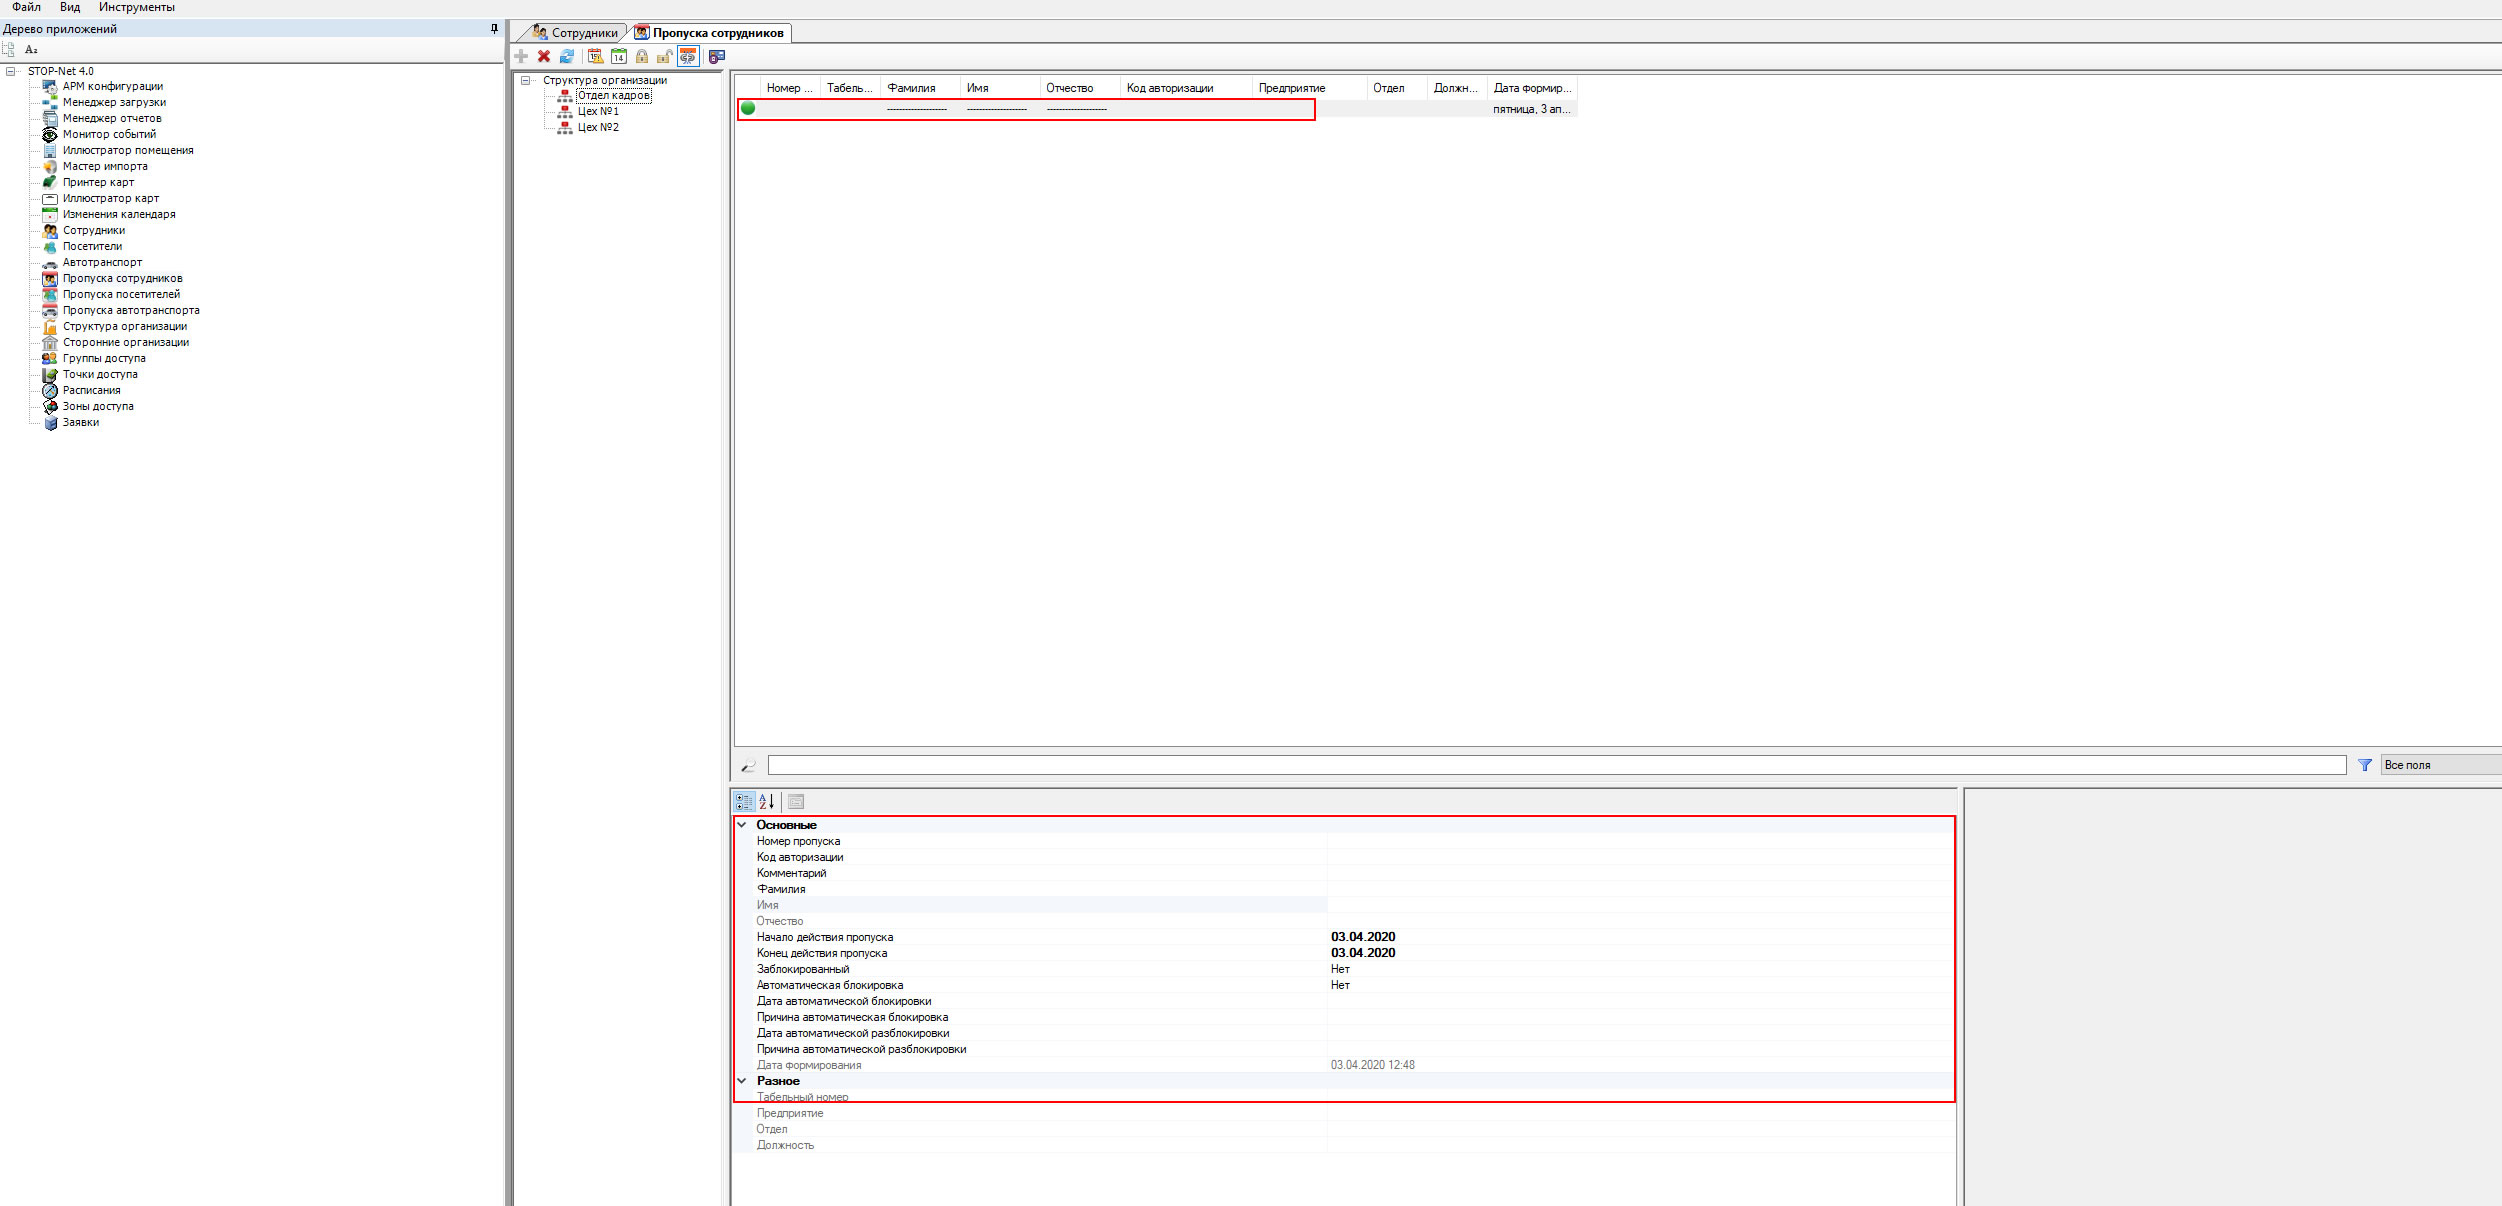The height and width of the screenshot is (1206, 2502).
Task: Open Автотранспорт item
Action: pos(102,262)
